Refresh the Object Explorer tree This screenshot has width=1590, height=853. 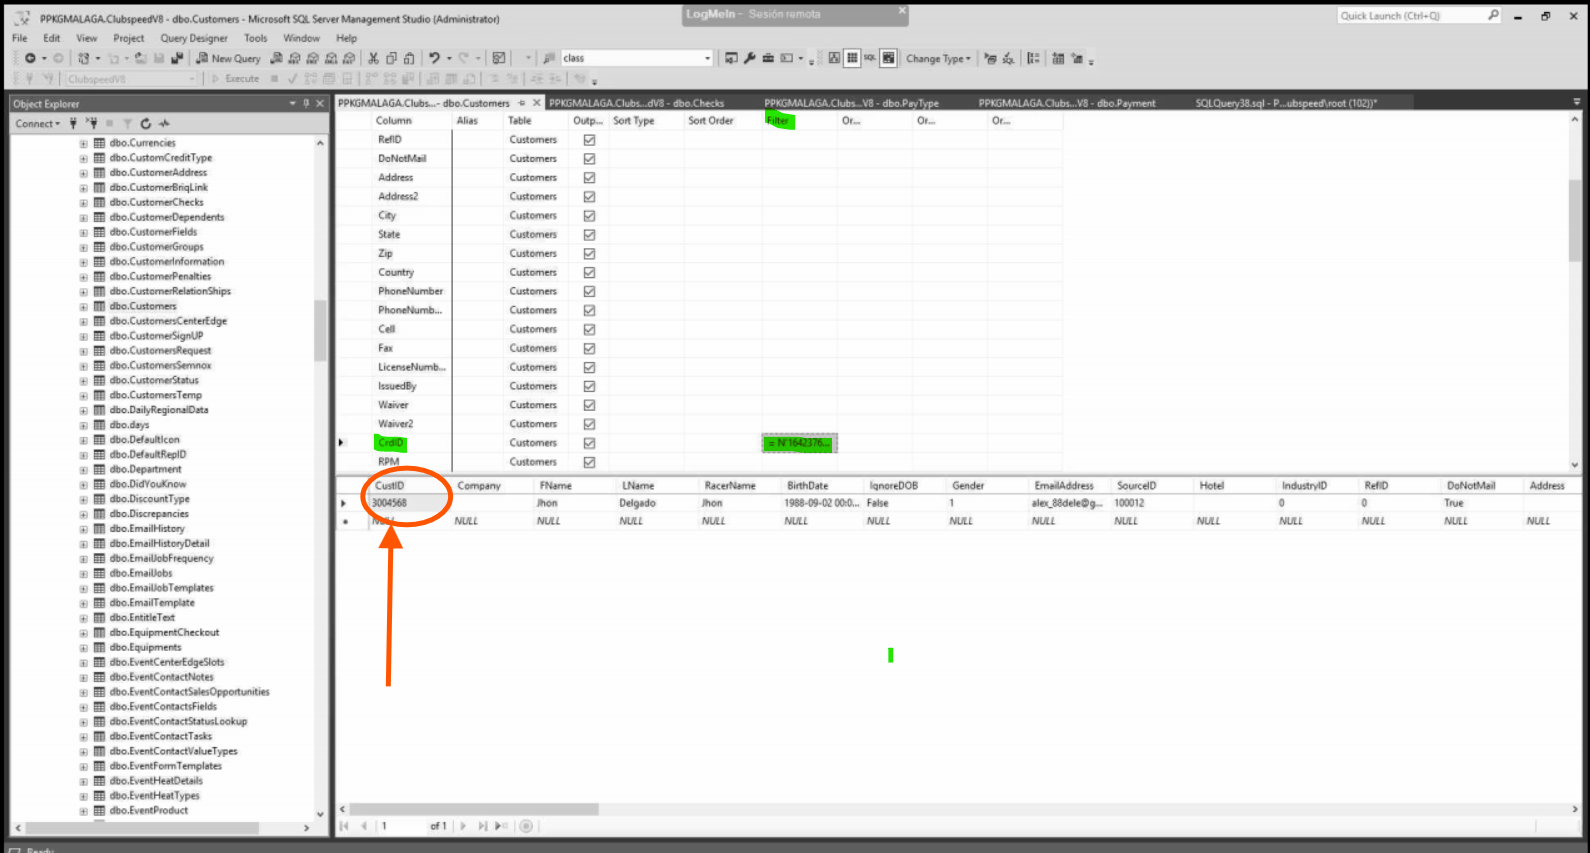coord(146,124)
